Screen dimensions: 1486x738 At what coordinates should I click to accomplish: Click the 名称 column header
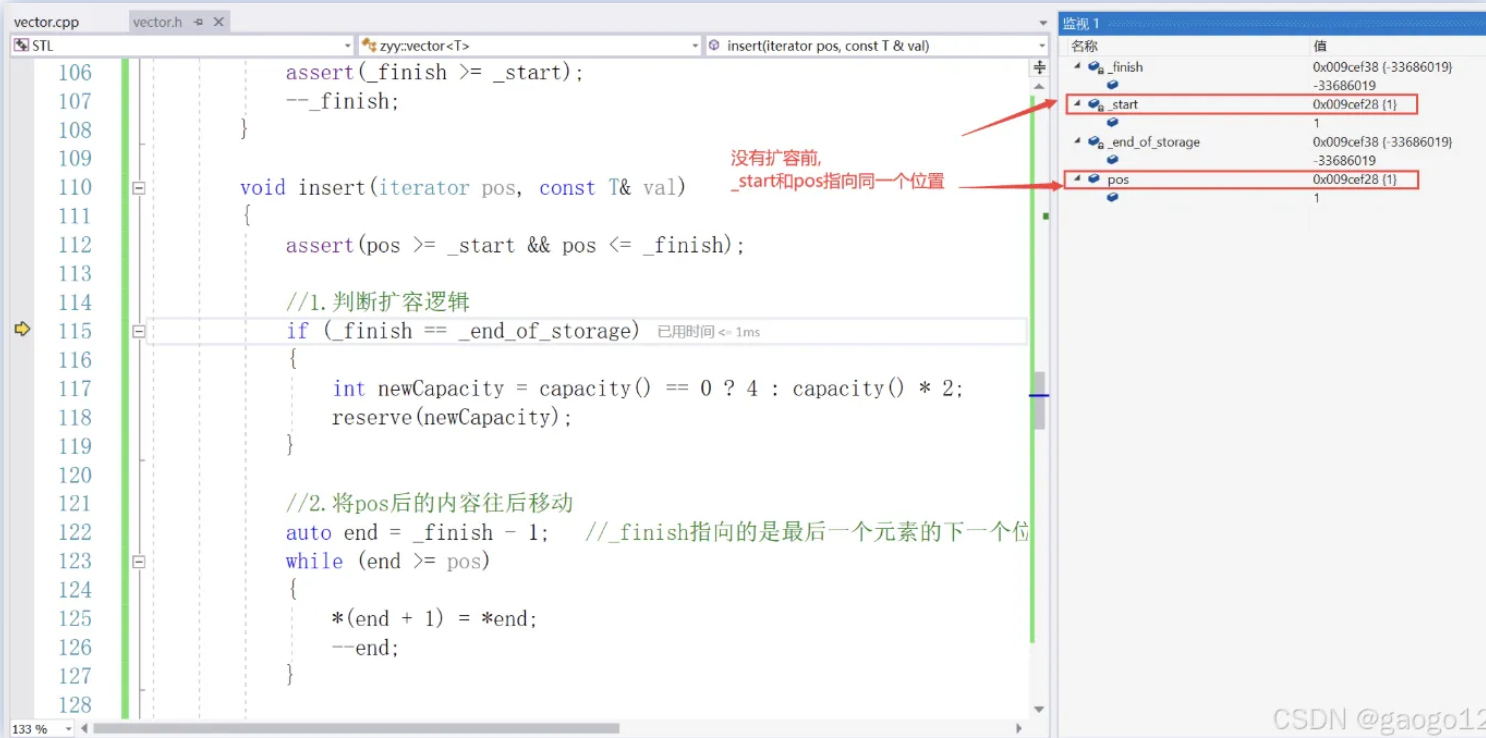[x=1085, y=46]
